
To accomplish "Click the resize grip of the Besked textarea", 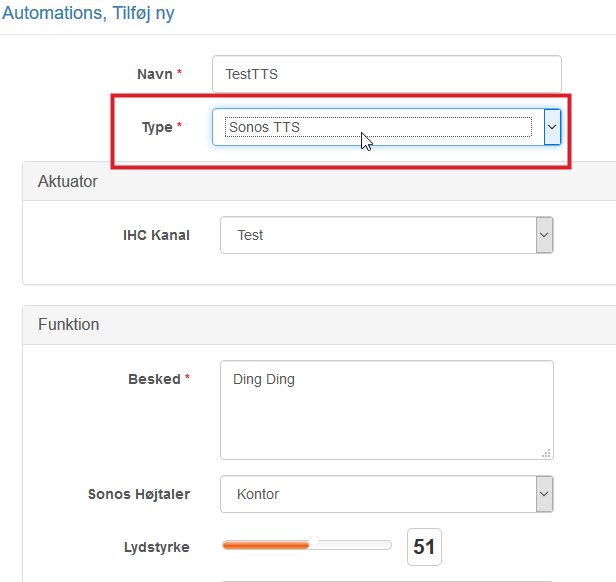I will [x=546, y=452].
